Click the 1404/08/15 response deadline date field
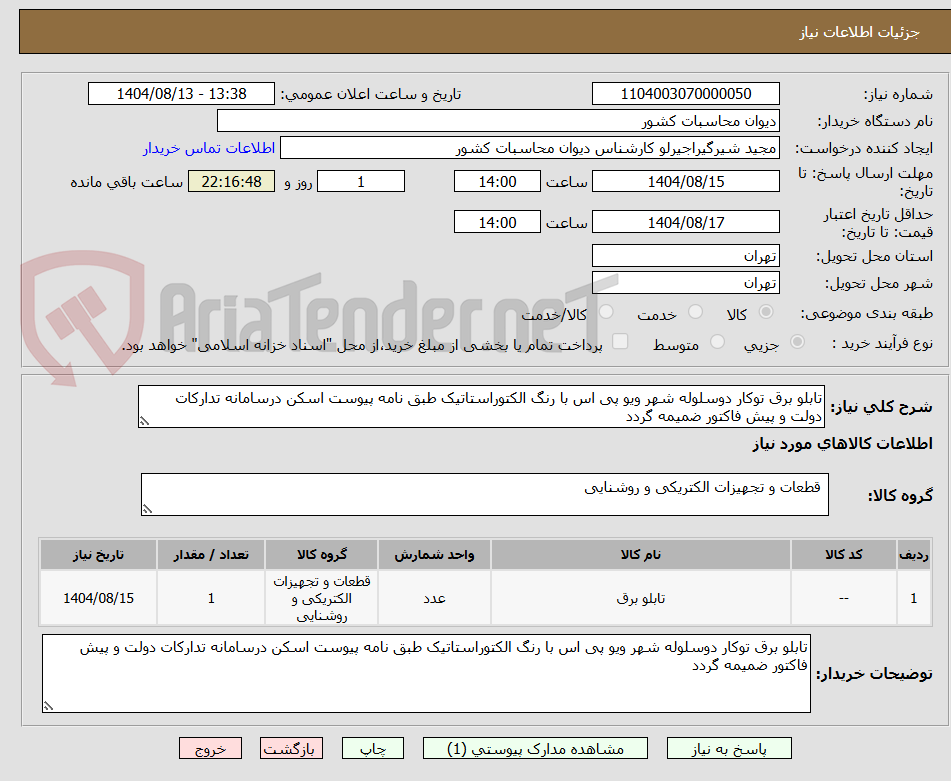 (x=686, y=181)
